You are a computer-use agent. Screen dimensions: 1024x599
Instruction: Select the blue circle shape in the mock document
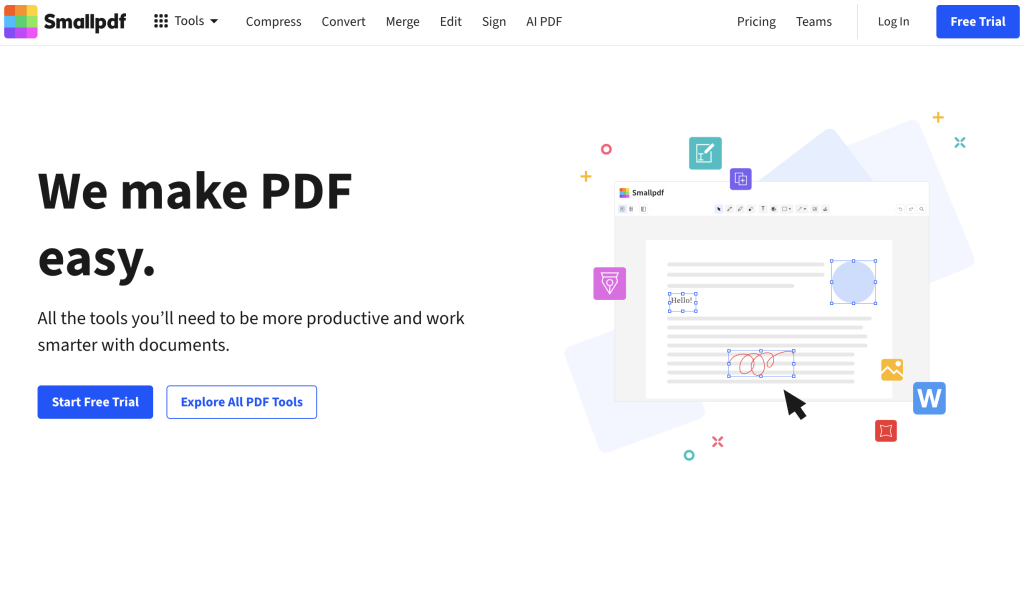[853, 281]
